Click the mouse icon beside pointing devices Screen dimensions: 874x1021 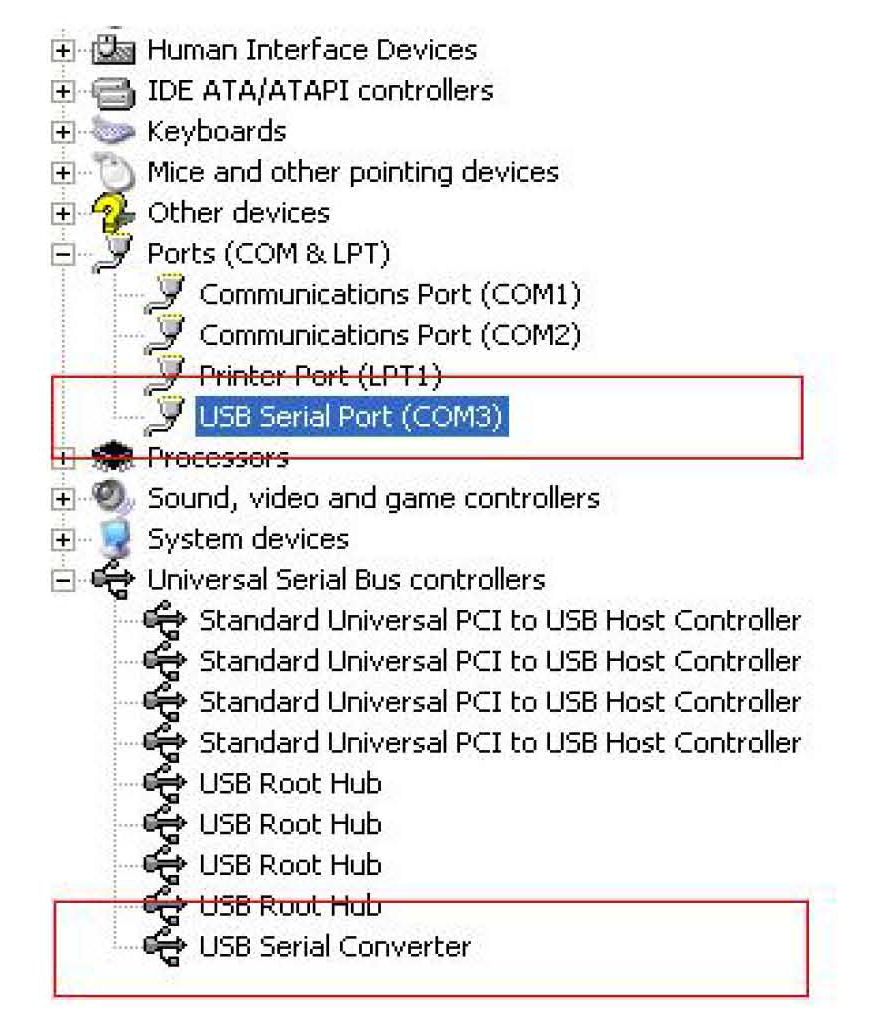tap(115, 171)
